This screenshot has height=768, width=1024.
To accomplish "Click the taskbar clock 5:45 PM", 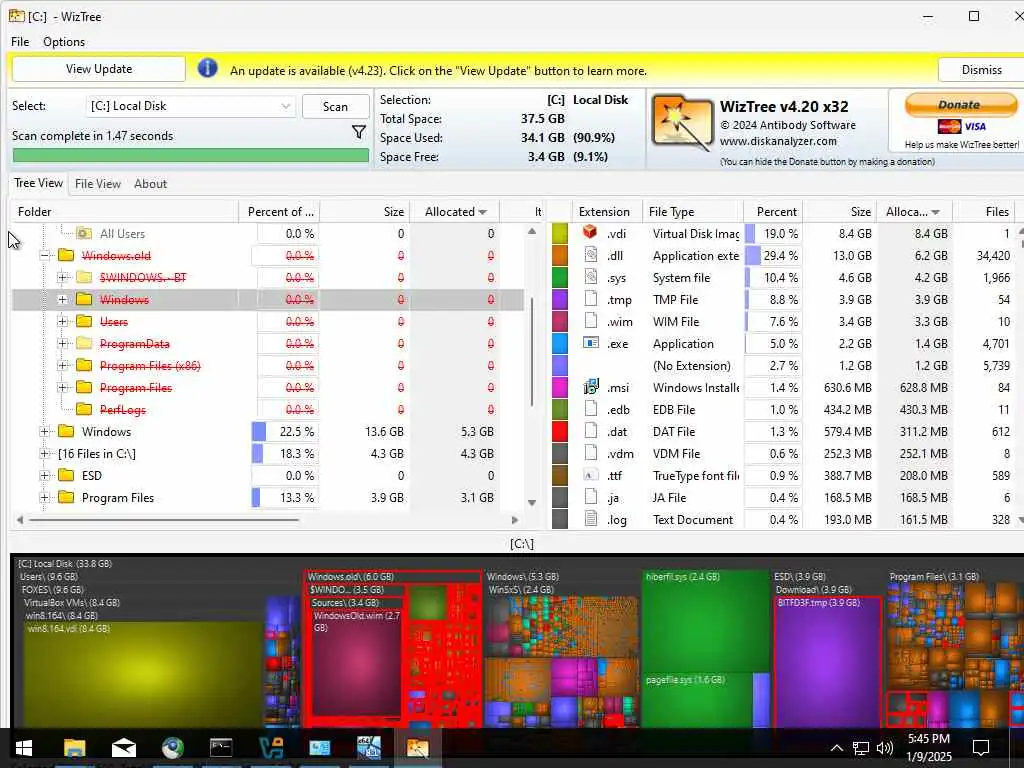I will pyautogui.click(x=929, y=739).
